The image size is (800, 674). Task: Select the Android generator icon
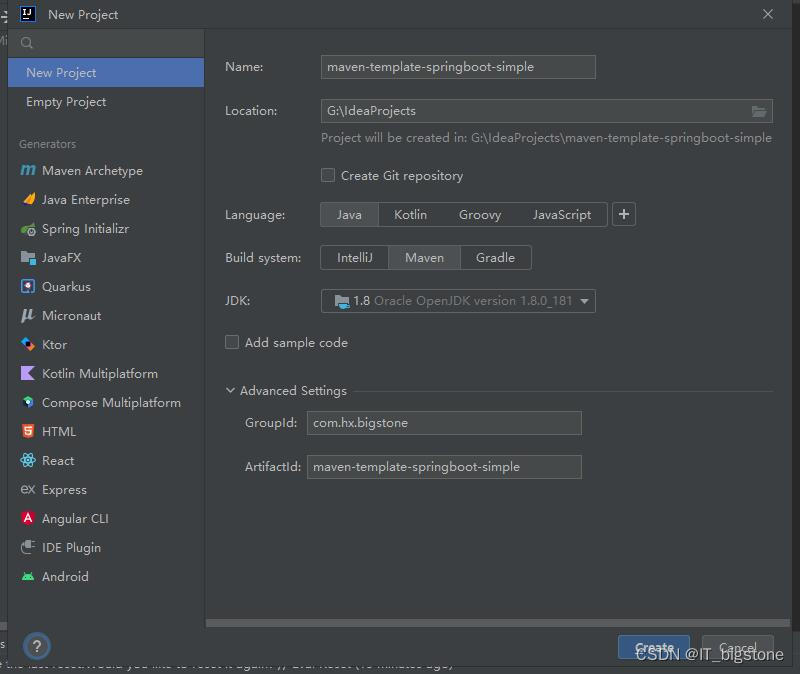click(28, 577)
